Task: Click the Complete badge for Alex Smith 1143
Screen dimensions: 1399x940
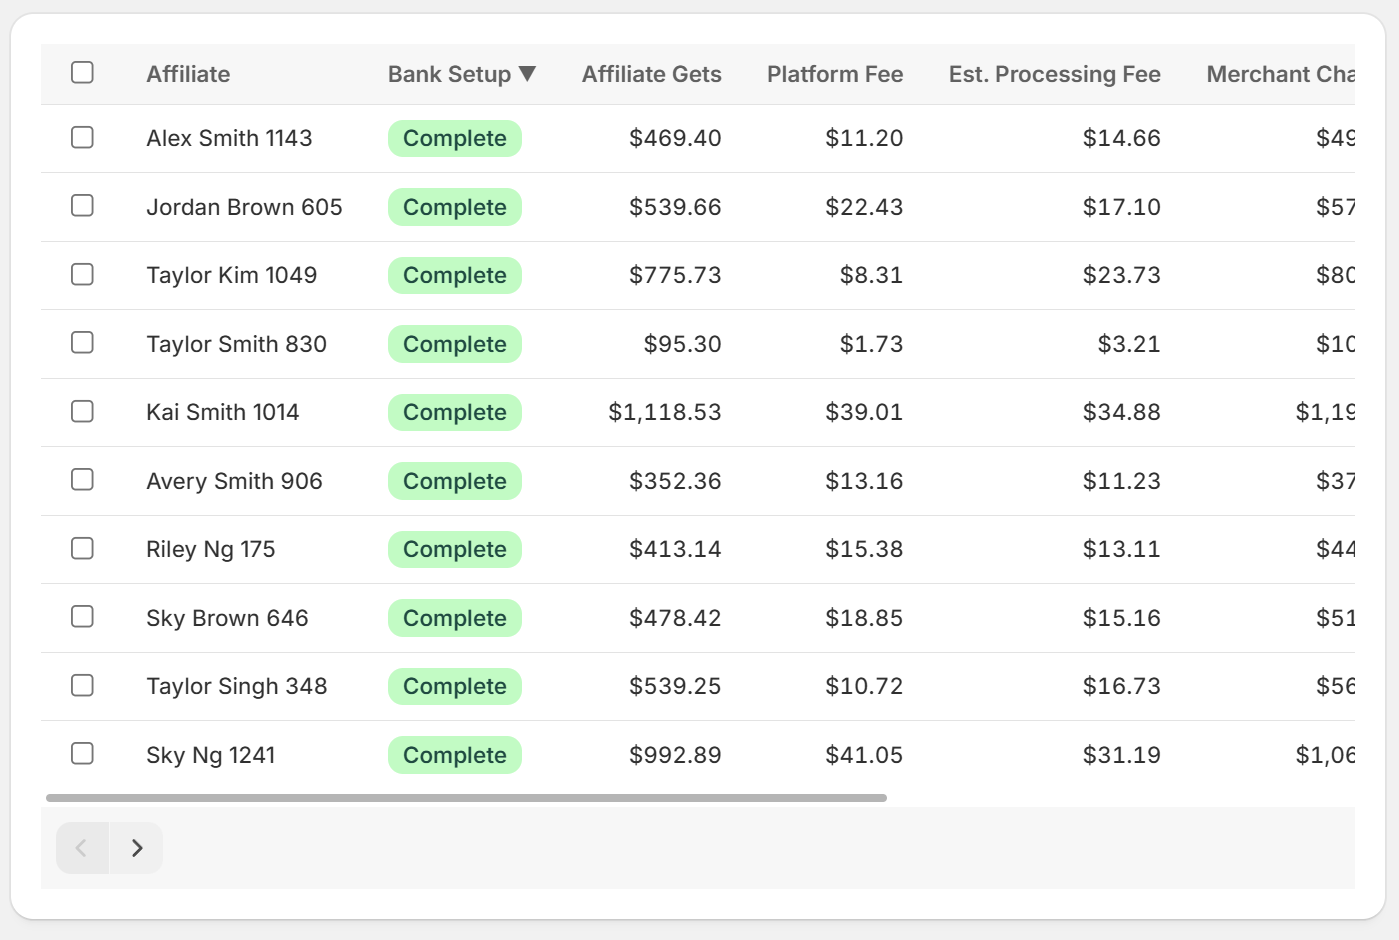Action: pyautogui.click(x=454, y=138)
